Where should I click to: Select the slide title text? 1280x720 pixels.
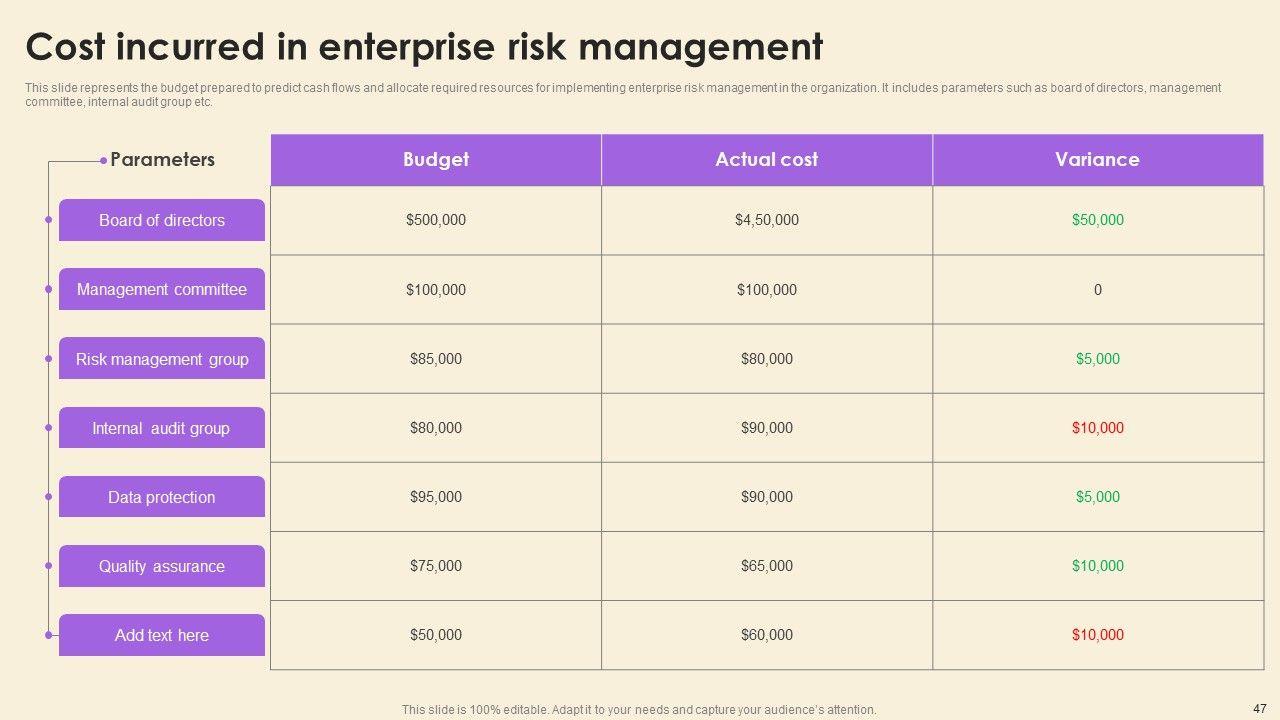point(424,47)
